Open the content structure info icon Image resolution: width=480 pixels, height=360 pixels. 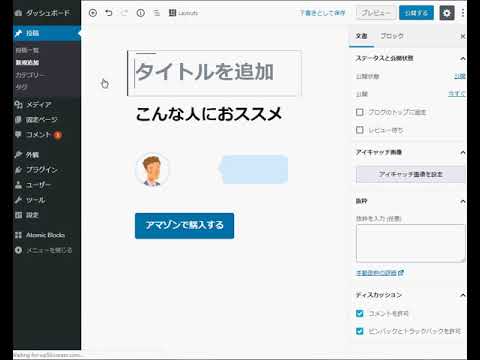pyautogui.click(x=141, y=13)
